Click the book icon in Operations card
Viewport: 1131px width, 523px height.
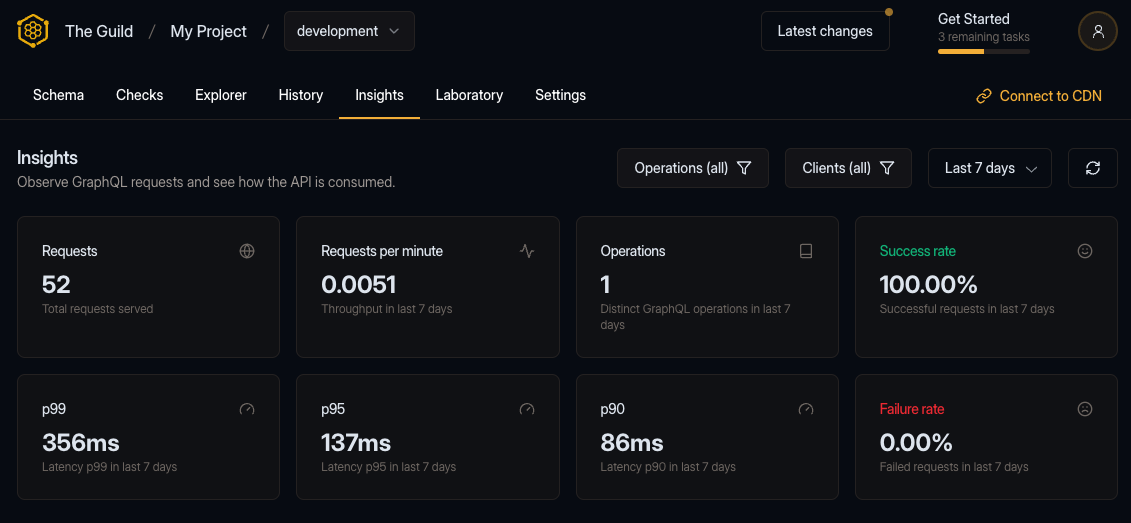click(806, 251)
